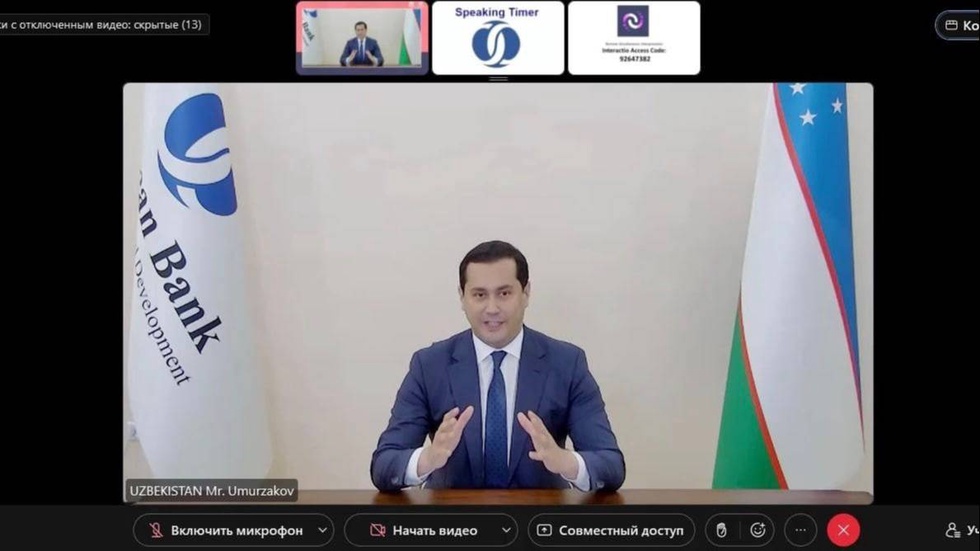Viewport: 980px width, 551px height.
Task: Click 'Совместный доступ' share button
Action: click(x=610, y=530)
